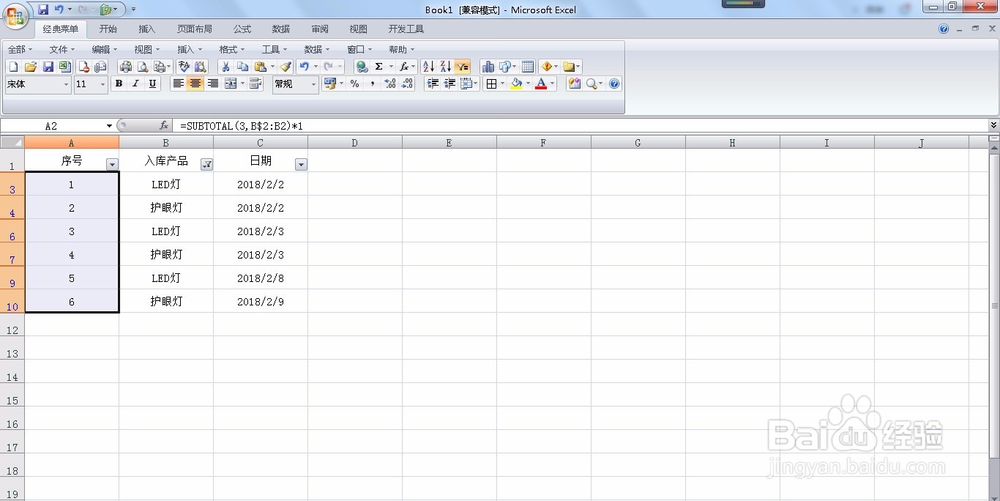Open the 日期 column filter dropdown
This screenshot has height=501, width=1000.
click(x=301, y=164)
